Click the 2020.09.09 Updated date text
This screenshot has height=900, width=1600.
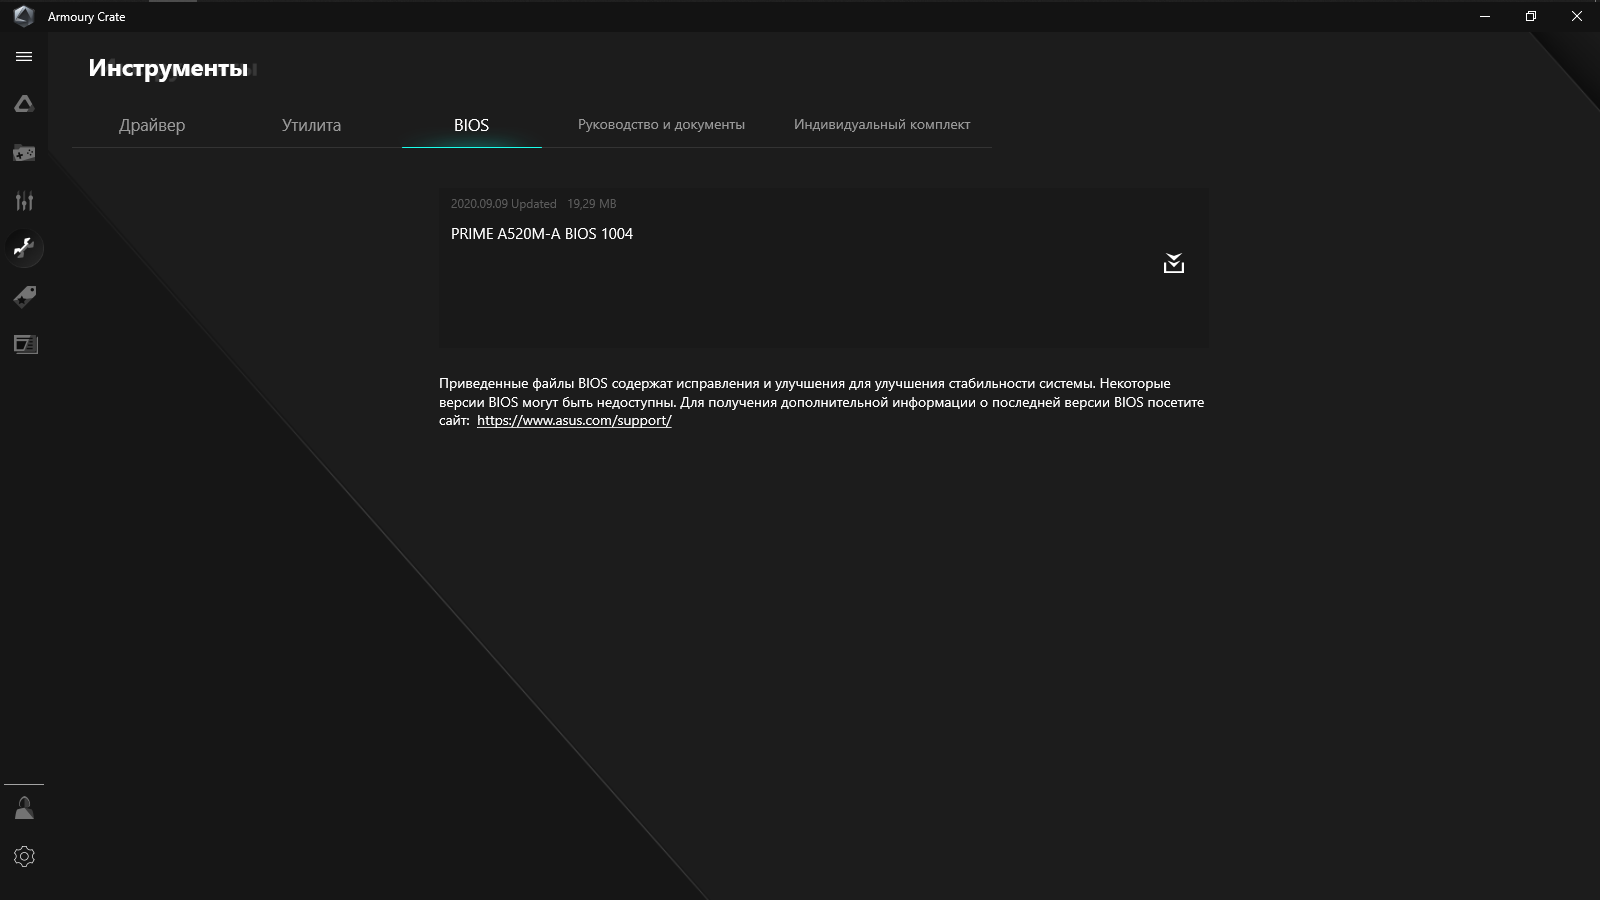[x=503, y=204]
